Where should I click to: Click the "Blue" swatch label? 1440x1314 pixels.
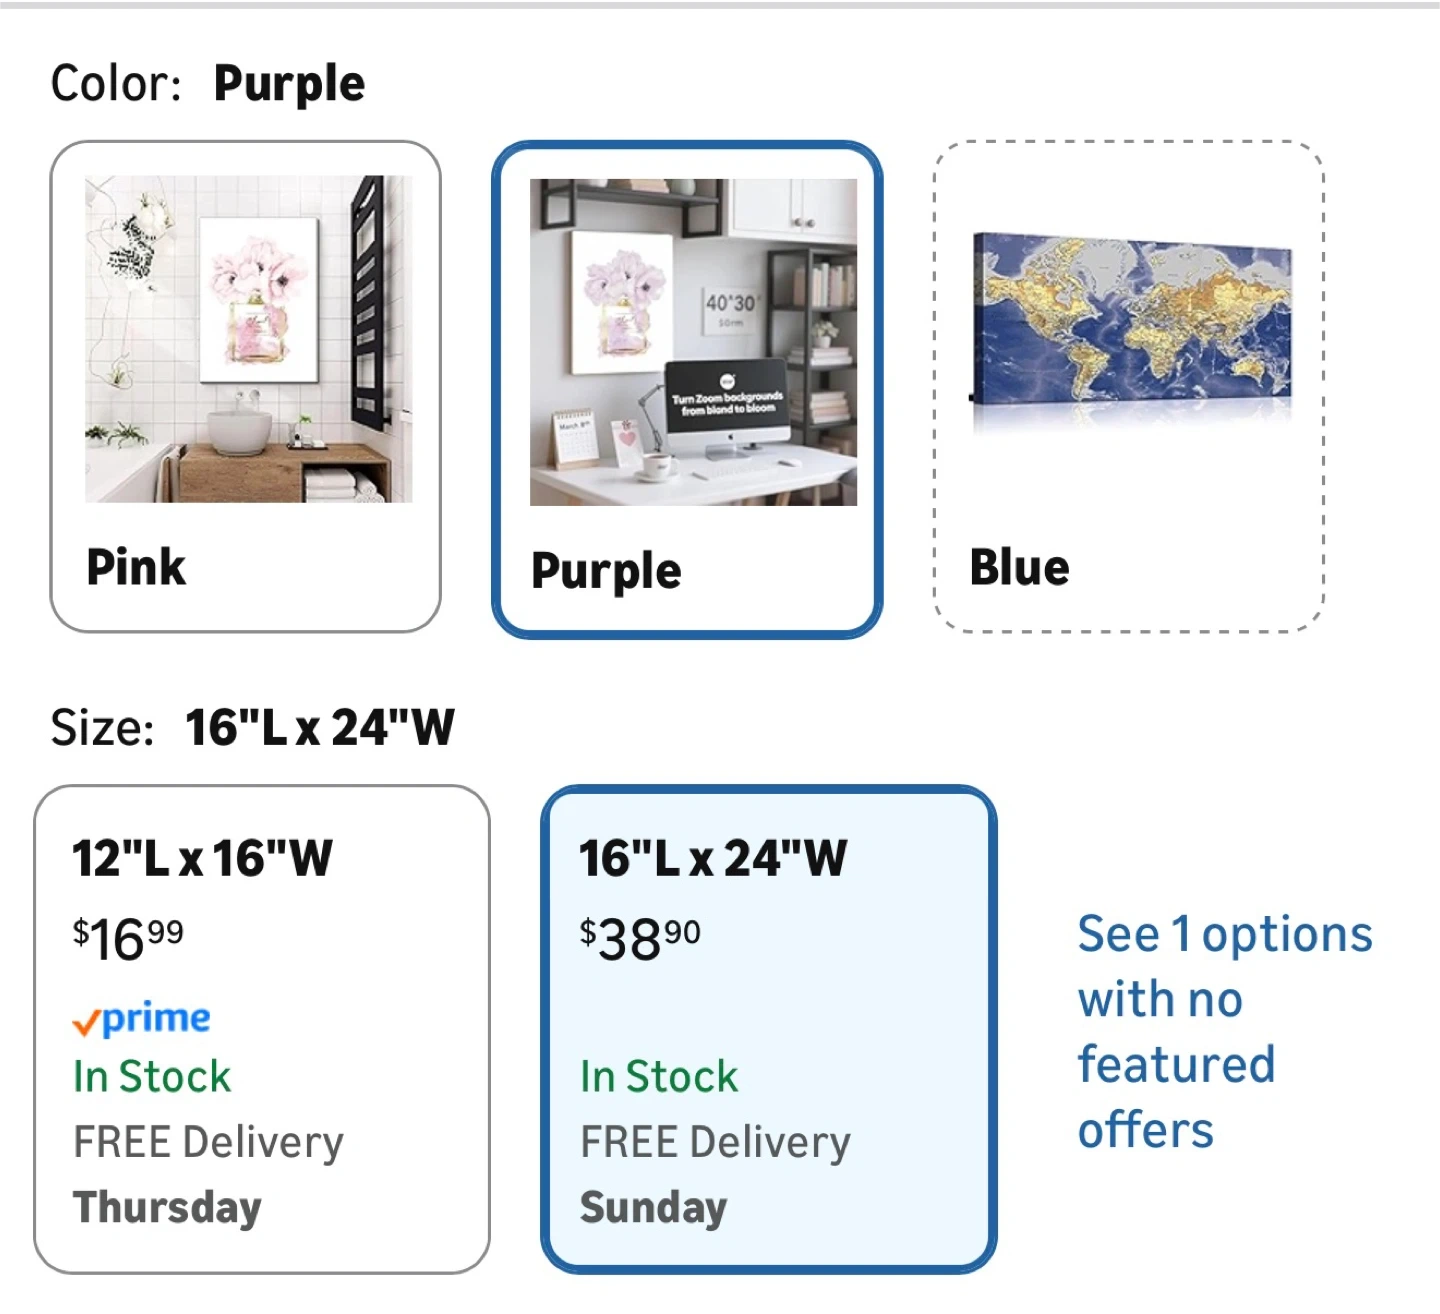tap(1019, 567)
